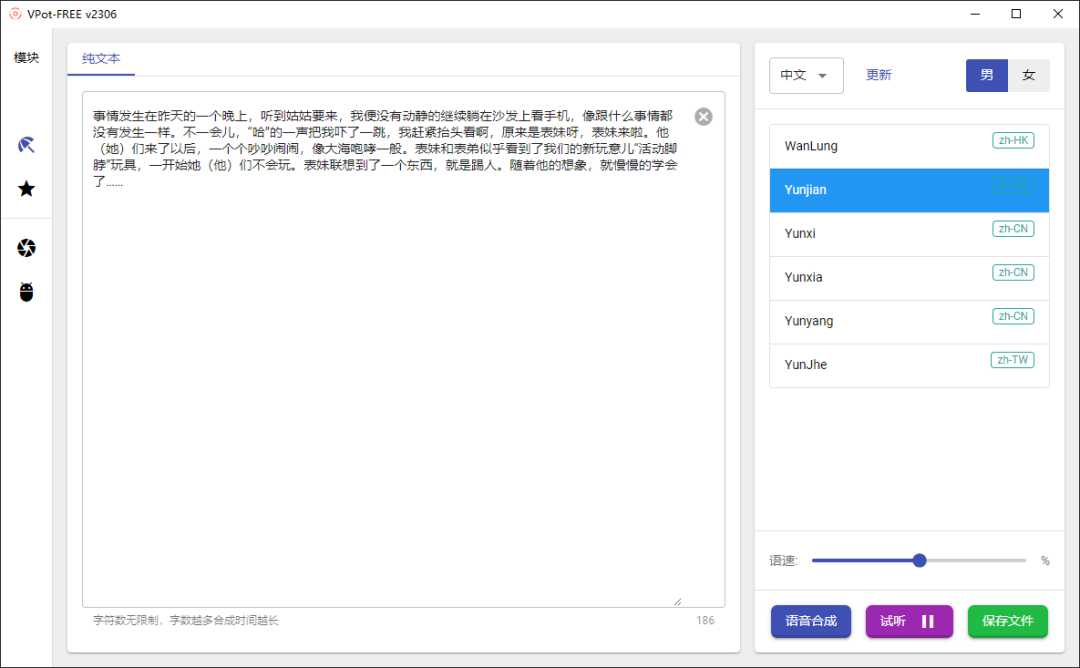Switch to the 纯文本 tab
This screenshot has height=668, width=1080.
coord(101,59)
